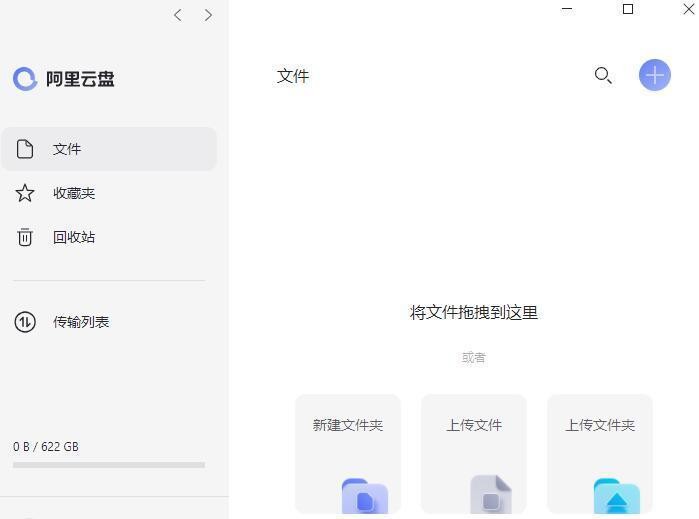Viewport: 699px width, 519px height.
Task: Click the 阿里云盘 title text
Action: tap(80, 79)
